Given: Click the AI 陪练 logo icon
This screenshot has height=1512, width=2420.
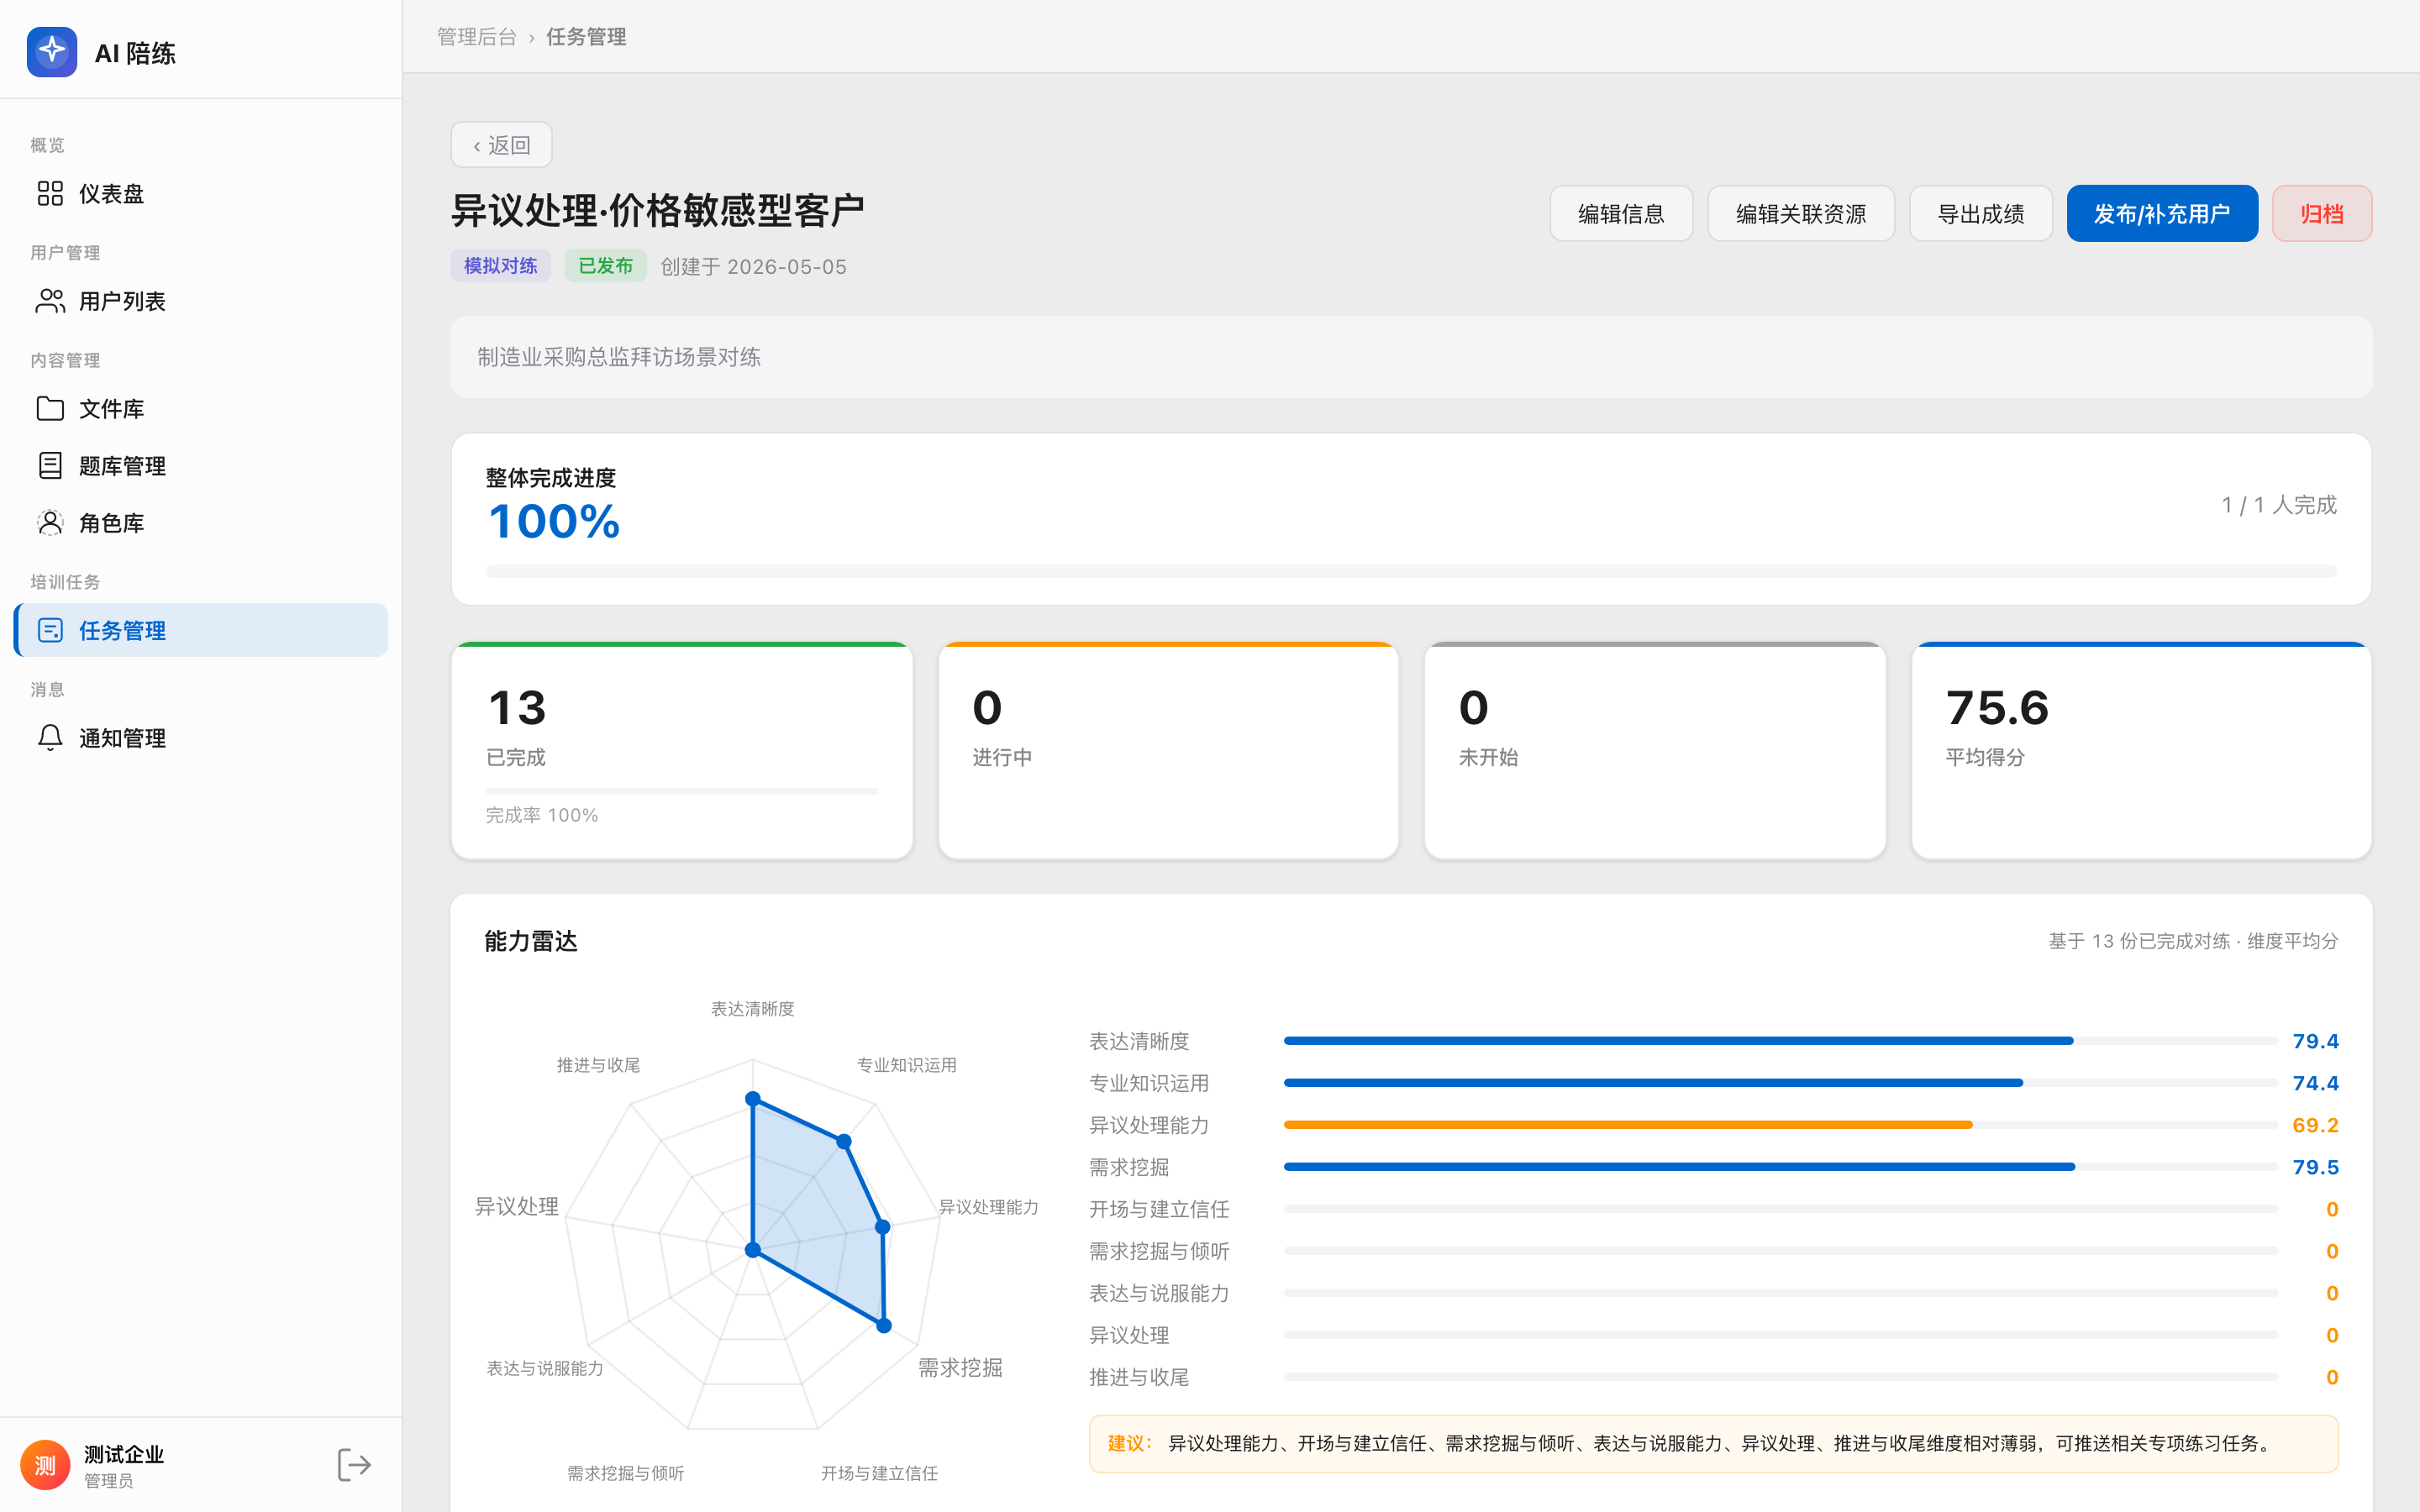Looking at the screenshot, I should point(52,52).
